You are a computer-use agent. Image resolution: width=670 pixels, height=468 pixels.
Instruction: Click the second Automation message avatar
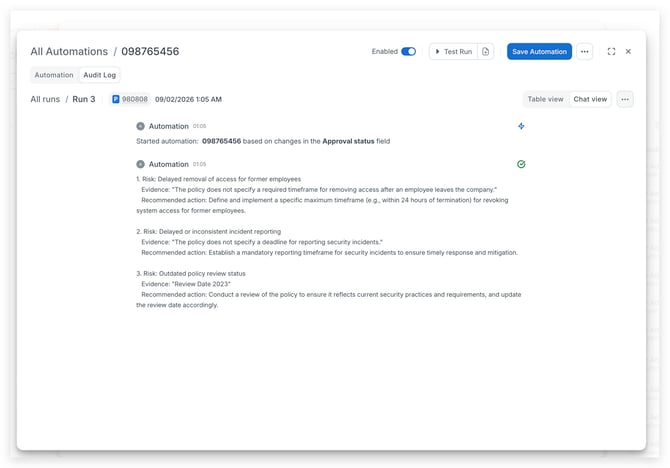pos(140,164)
